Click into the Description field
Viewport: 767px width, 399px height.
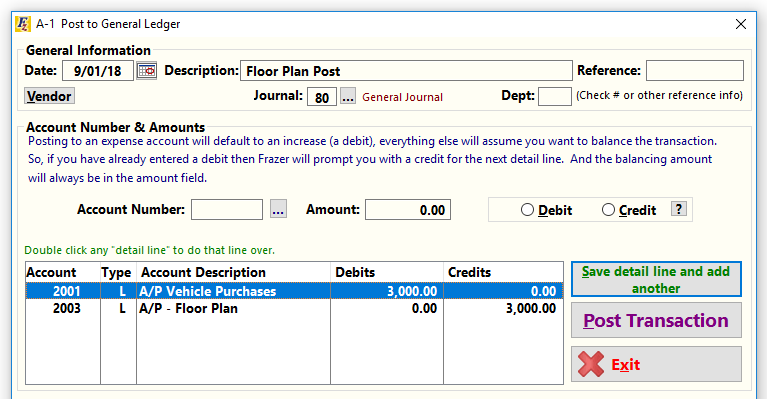pos(406,71)
